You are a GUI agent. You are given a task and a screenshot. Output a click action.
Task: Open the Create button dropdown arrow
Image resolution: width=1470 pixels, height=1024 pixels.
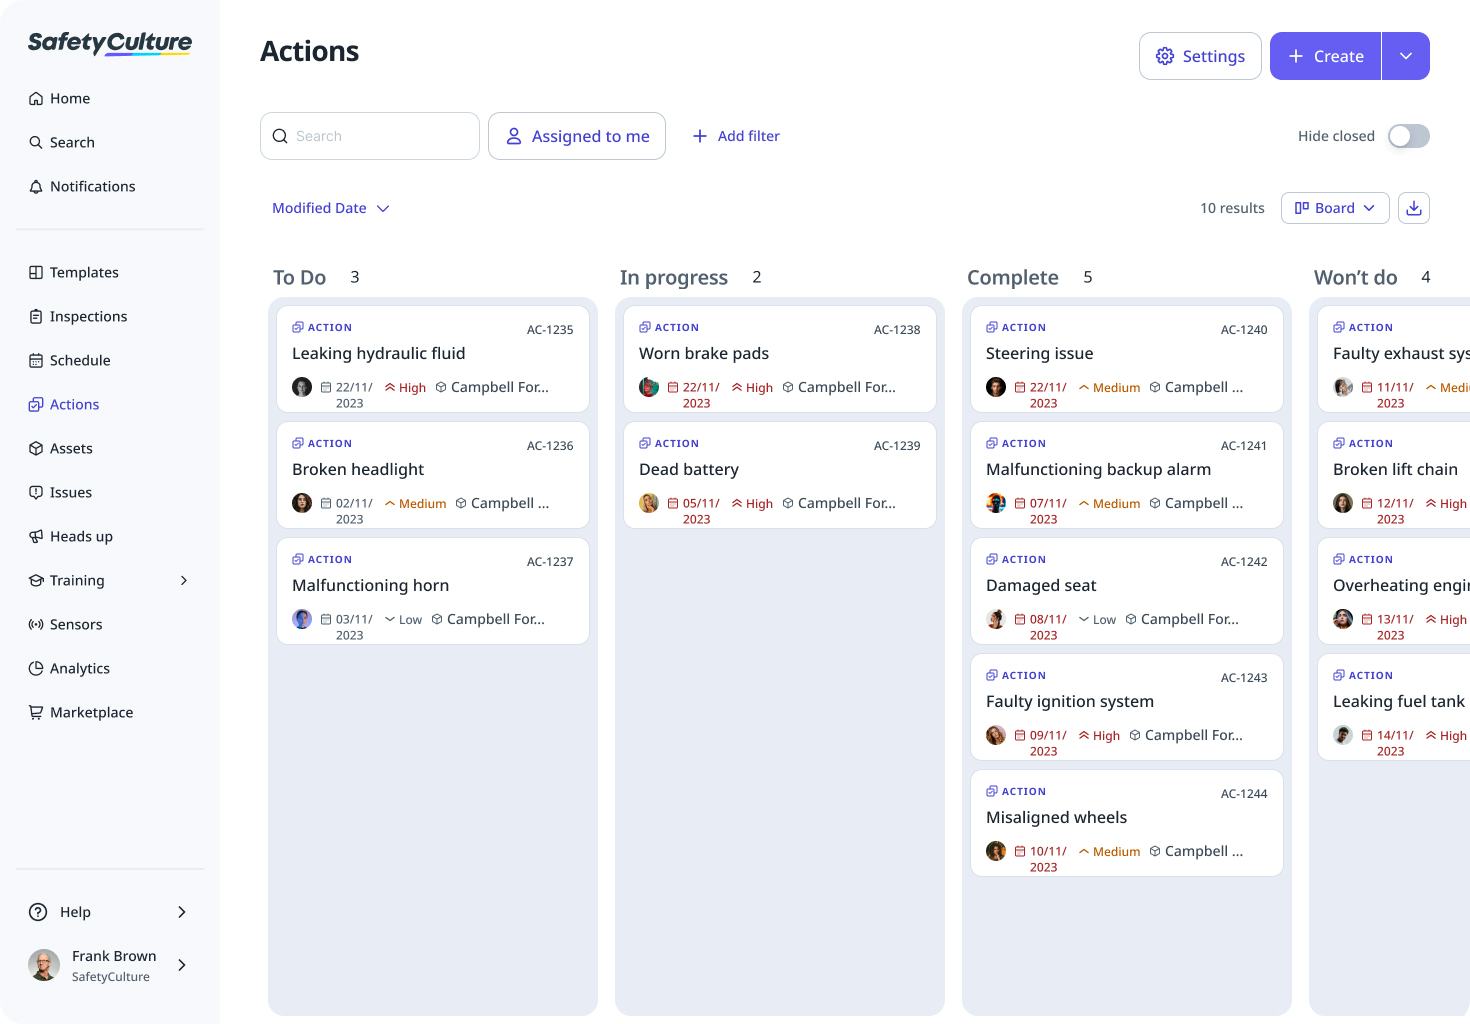tap(1405, 56)
